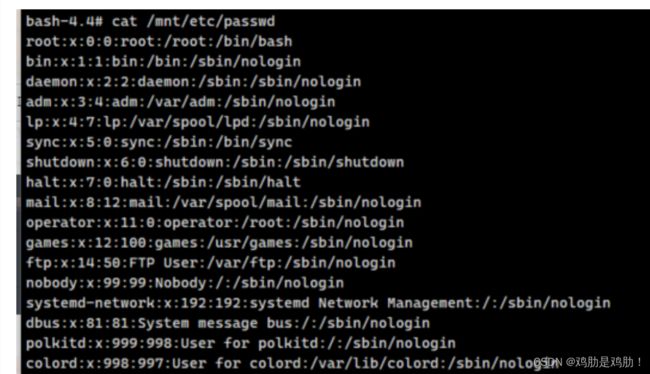
Task: Select the lp /var/spool/lpd line
Action: point(197,122)
